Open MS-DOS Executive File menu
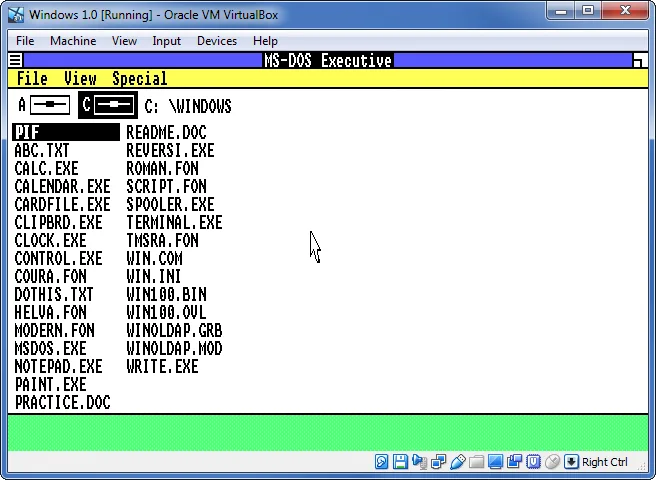The width and height of the screenshot is (656, 480). [x=32, y=78]
